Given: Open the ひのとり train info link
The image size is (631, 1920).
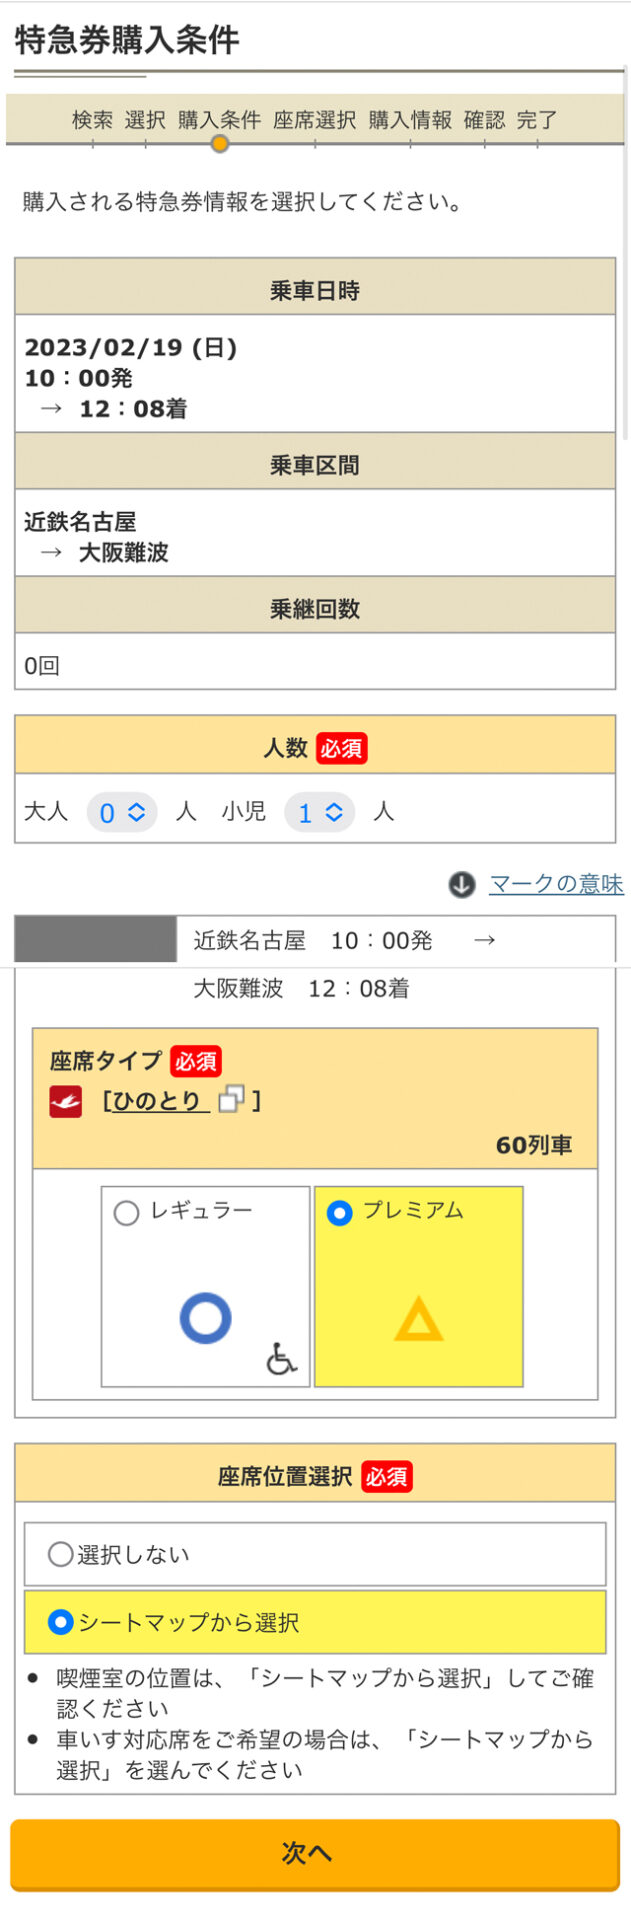Looking at the screenshot, I should [x=157, y=1101].
